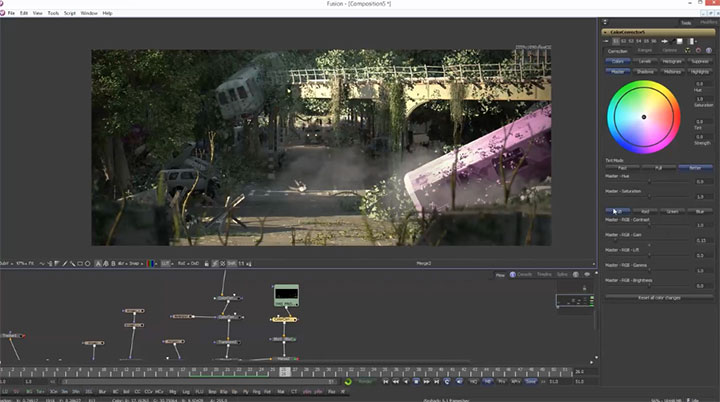Toggle MB motion blur mode
Viewport: 720px width, 402px height.
pos(488,382)
